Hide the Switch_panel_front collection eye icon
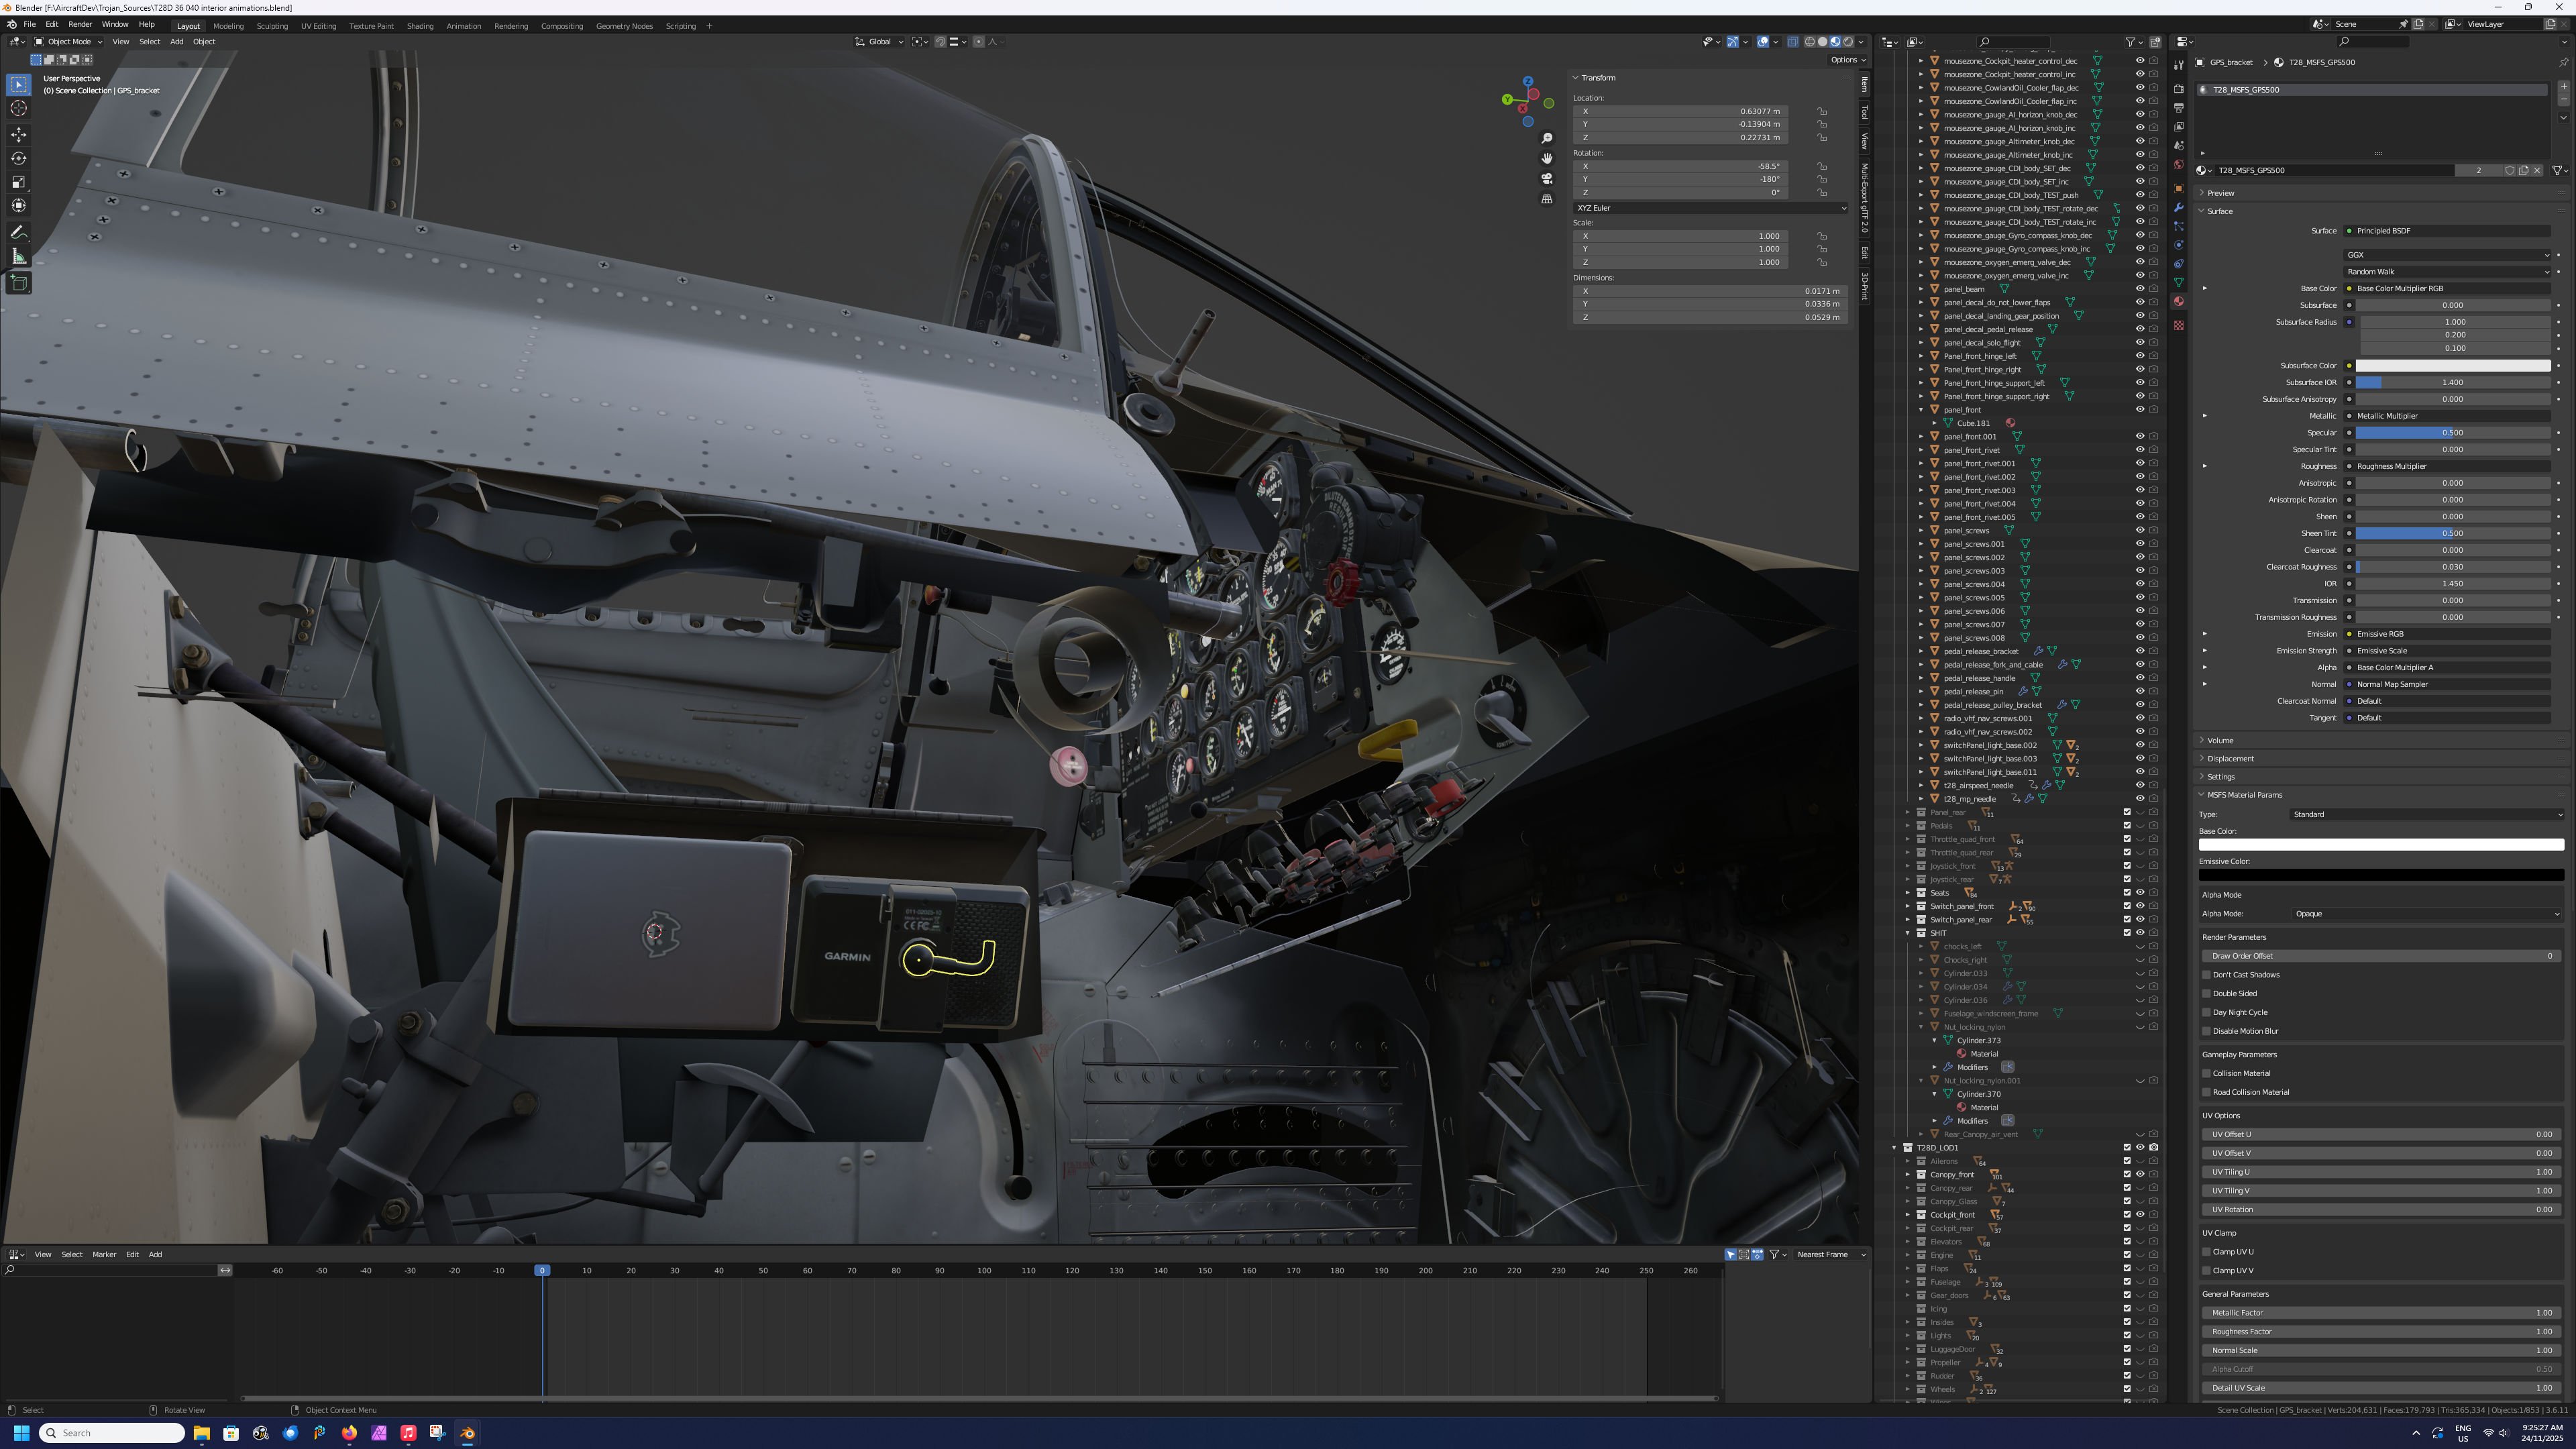2576x1449 pixels. point(2140,906)
